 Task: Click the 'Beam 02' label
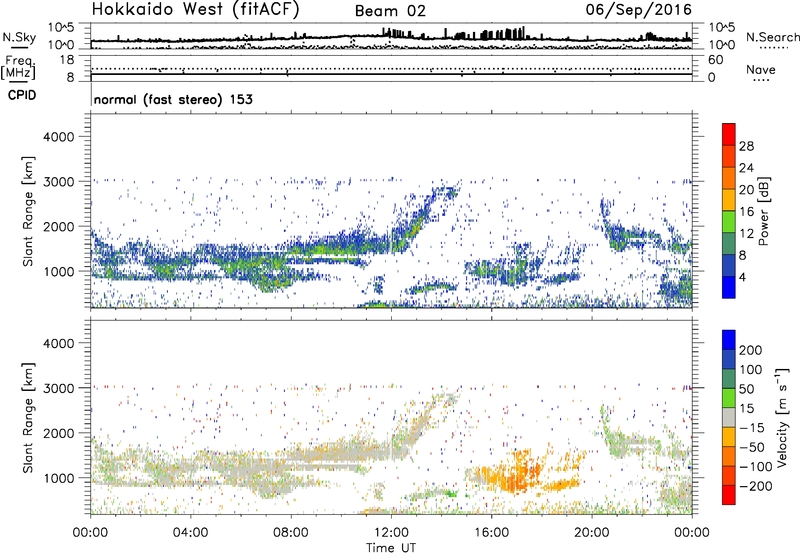(x=390, y=11)
